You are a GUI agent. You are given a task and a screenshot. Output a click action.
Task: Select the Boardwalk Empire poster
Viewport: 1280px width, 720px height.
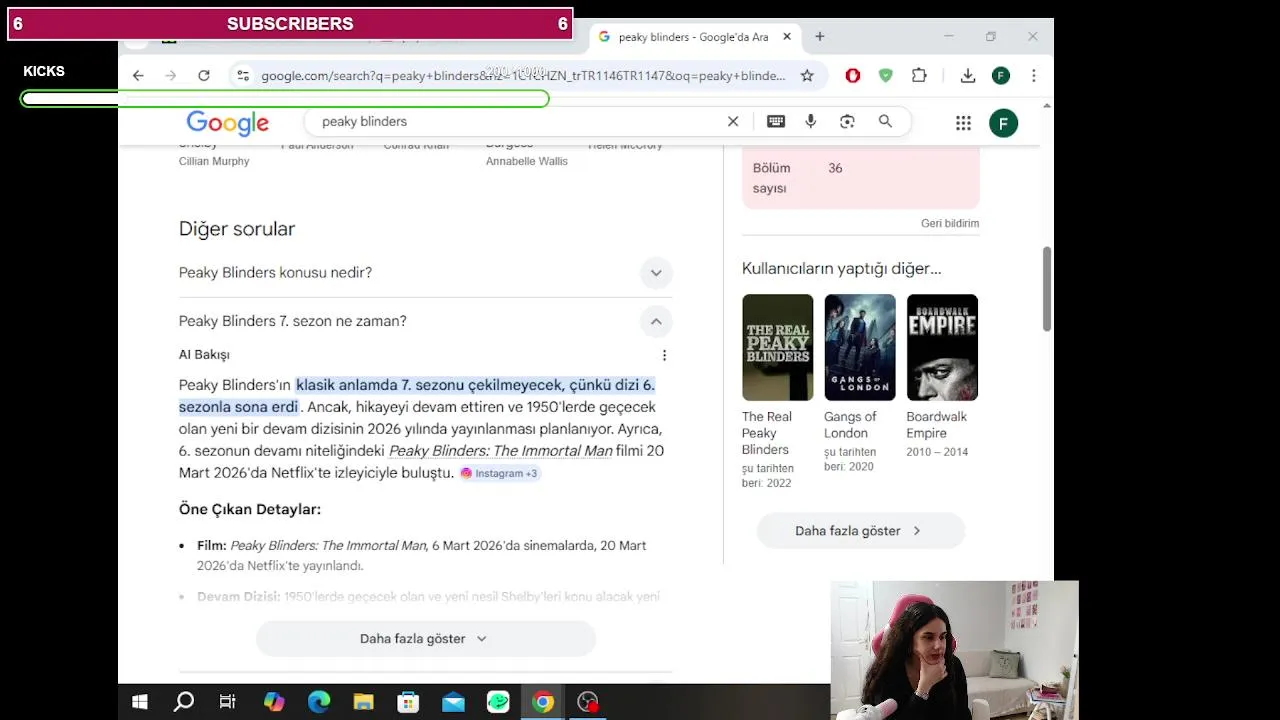click(x=942, y=347)
